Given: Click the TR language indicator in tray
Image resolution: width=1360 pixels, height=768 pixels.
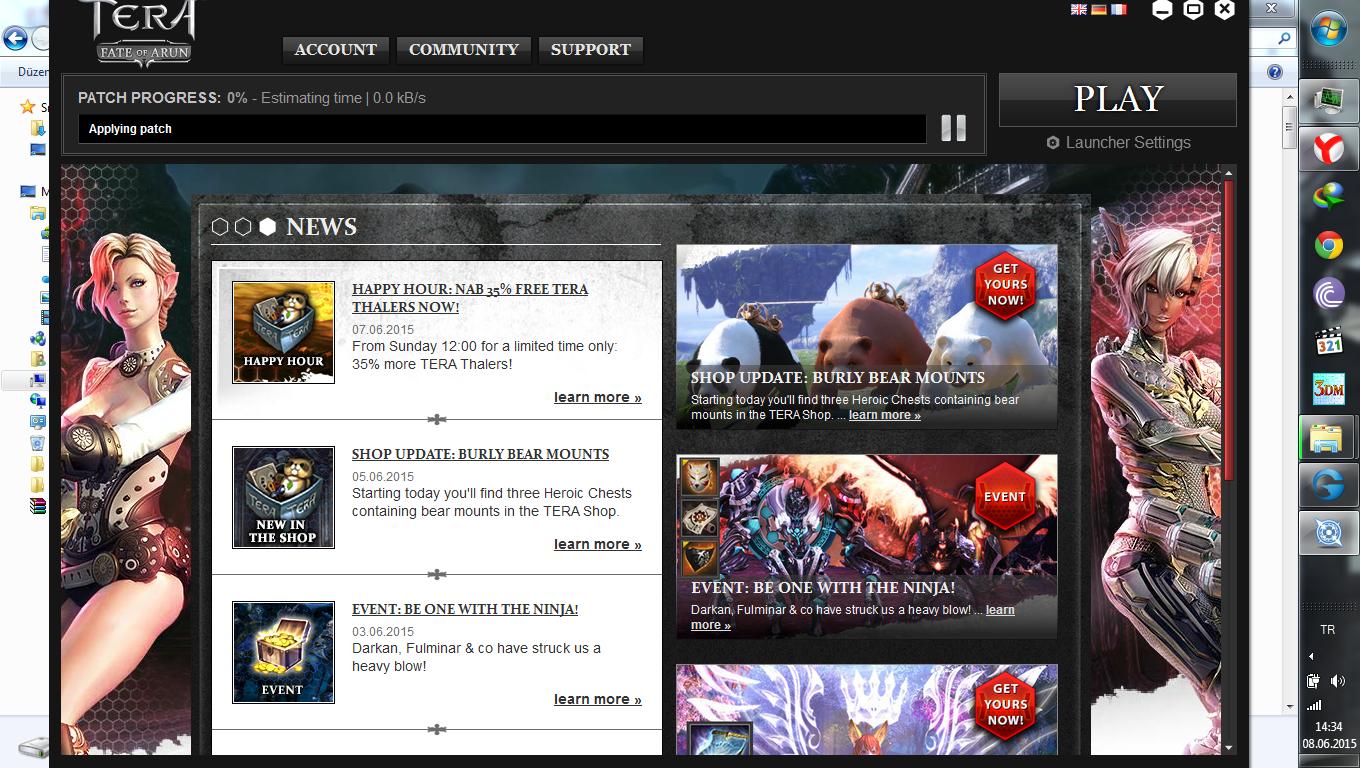Looking at the screenshot, I should (1328, 630).
